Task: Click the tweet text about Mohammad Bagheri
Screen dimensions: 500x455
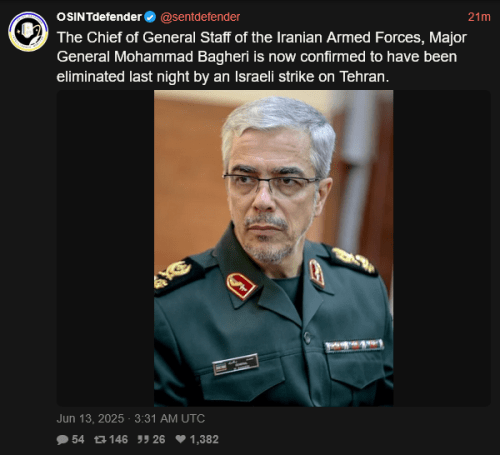Action: [262, 57]
